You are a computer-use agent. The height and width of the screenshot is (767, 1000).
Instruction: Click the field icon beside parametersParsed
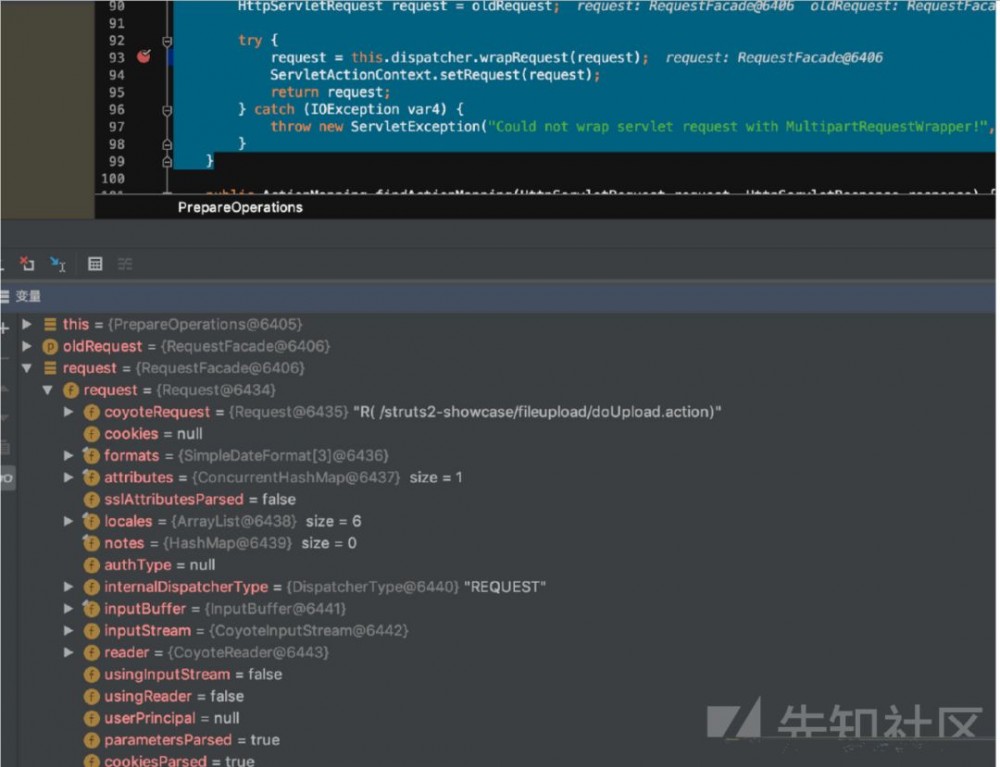tap(92, 740)
